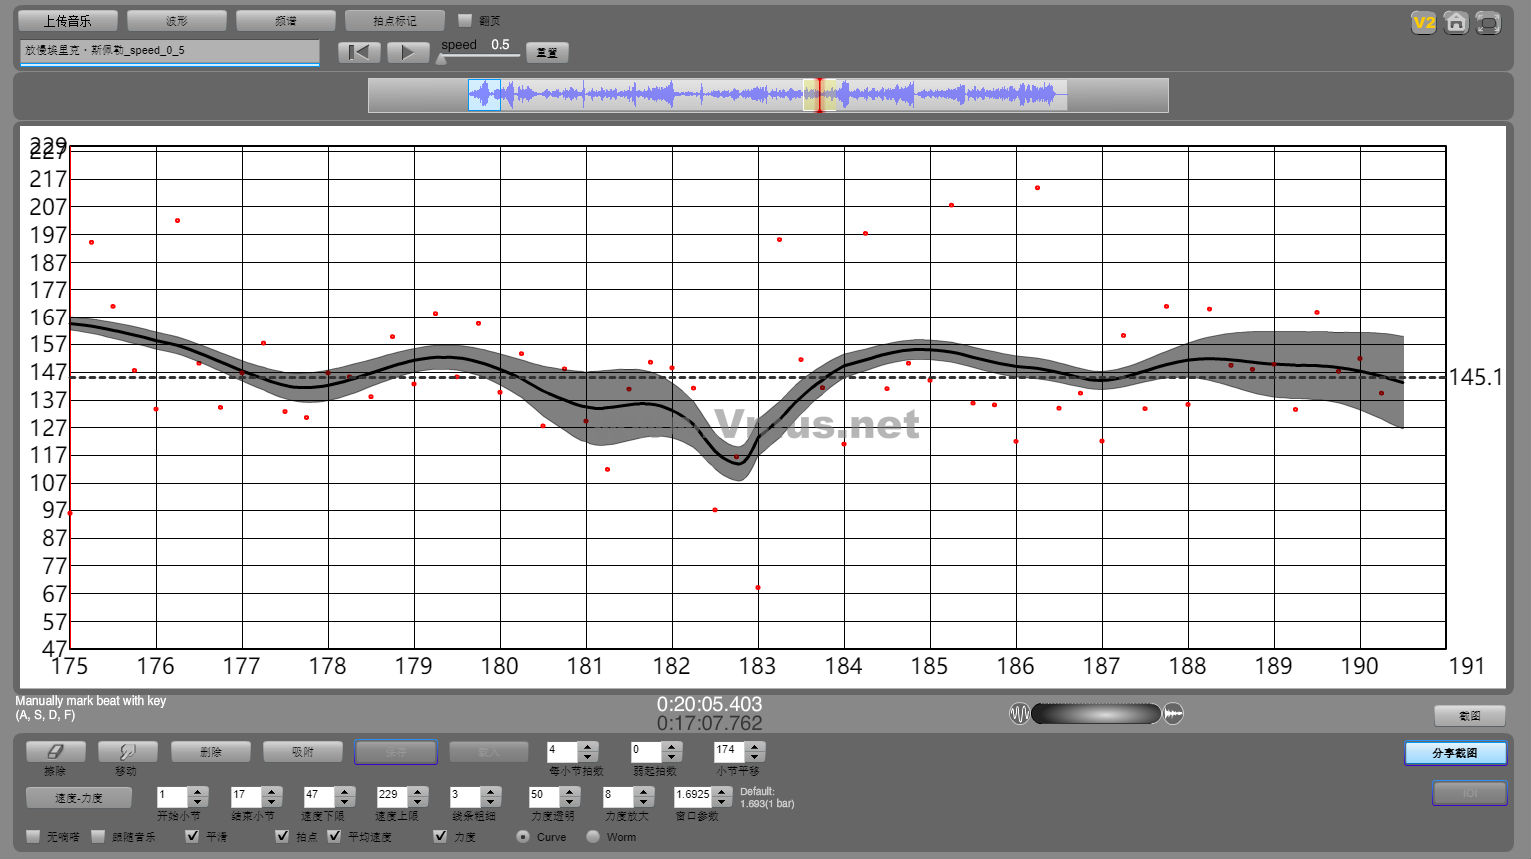Increase the 小节平移 value with up arrow
This screenshot has width=1531, height=859.
(755, 746)
